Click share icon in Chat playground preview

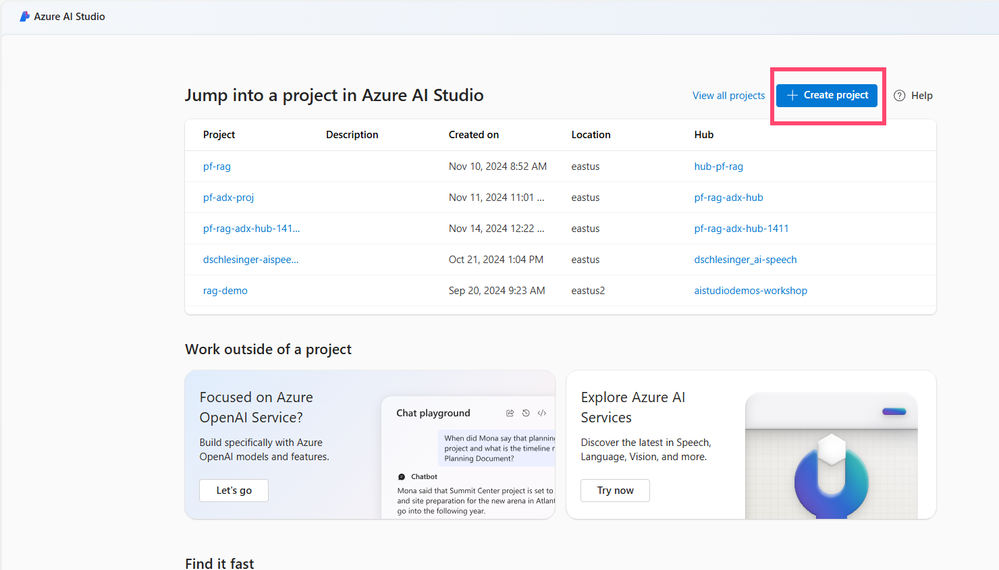[x=510, y=413]
